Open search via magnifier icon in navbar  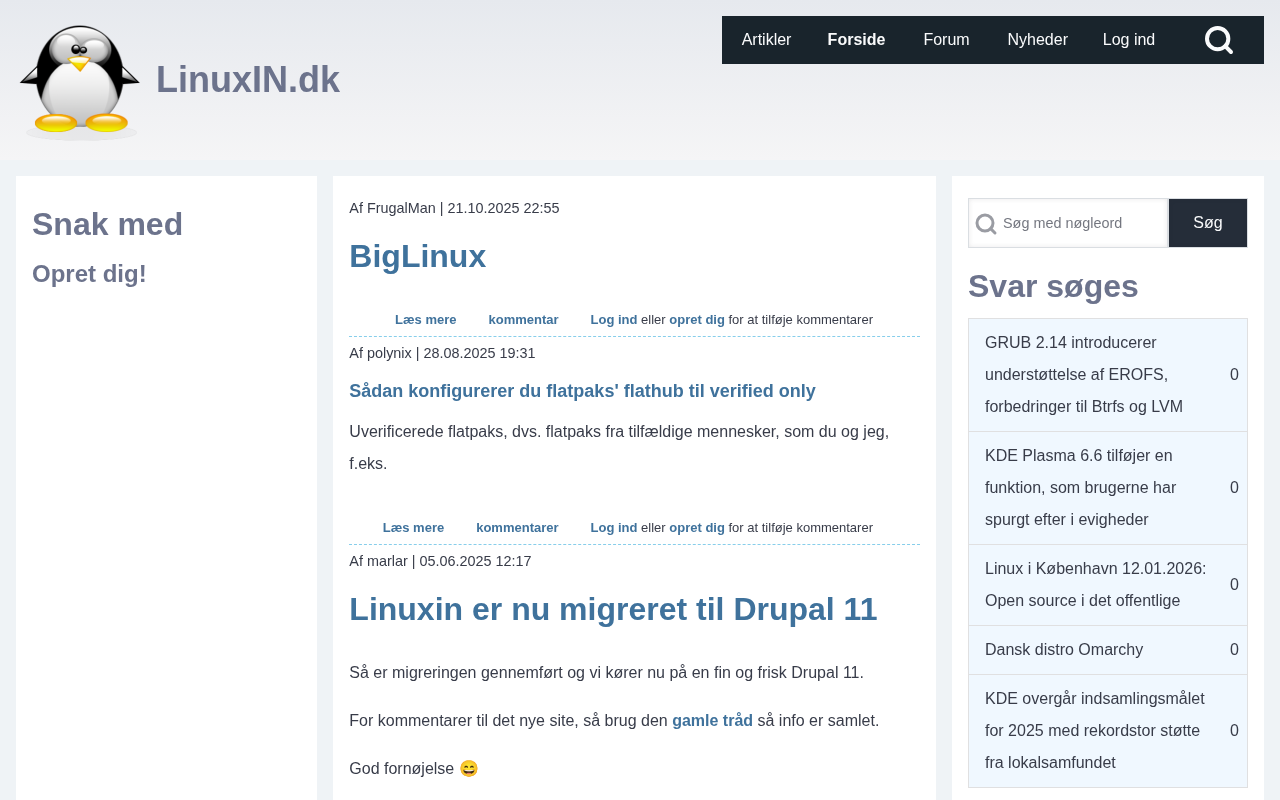pos(1218,40)
